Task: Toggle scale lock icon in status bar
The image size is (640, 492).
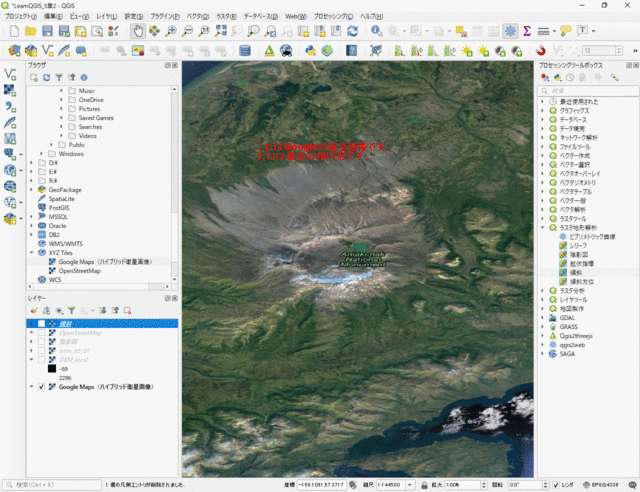Action: [x=424, y=485]
